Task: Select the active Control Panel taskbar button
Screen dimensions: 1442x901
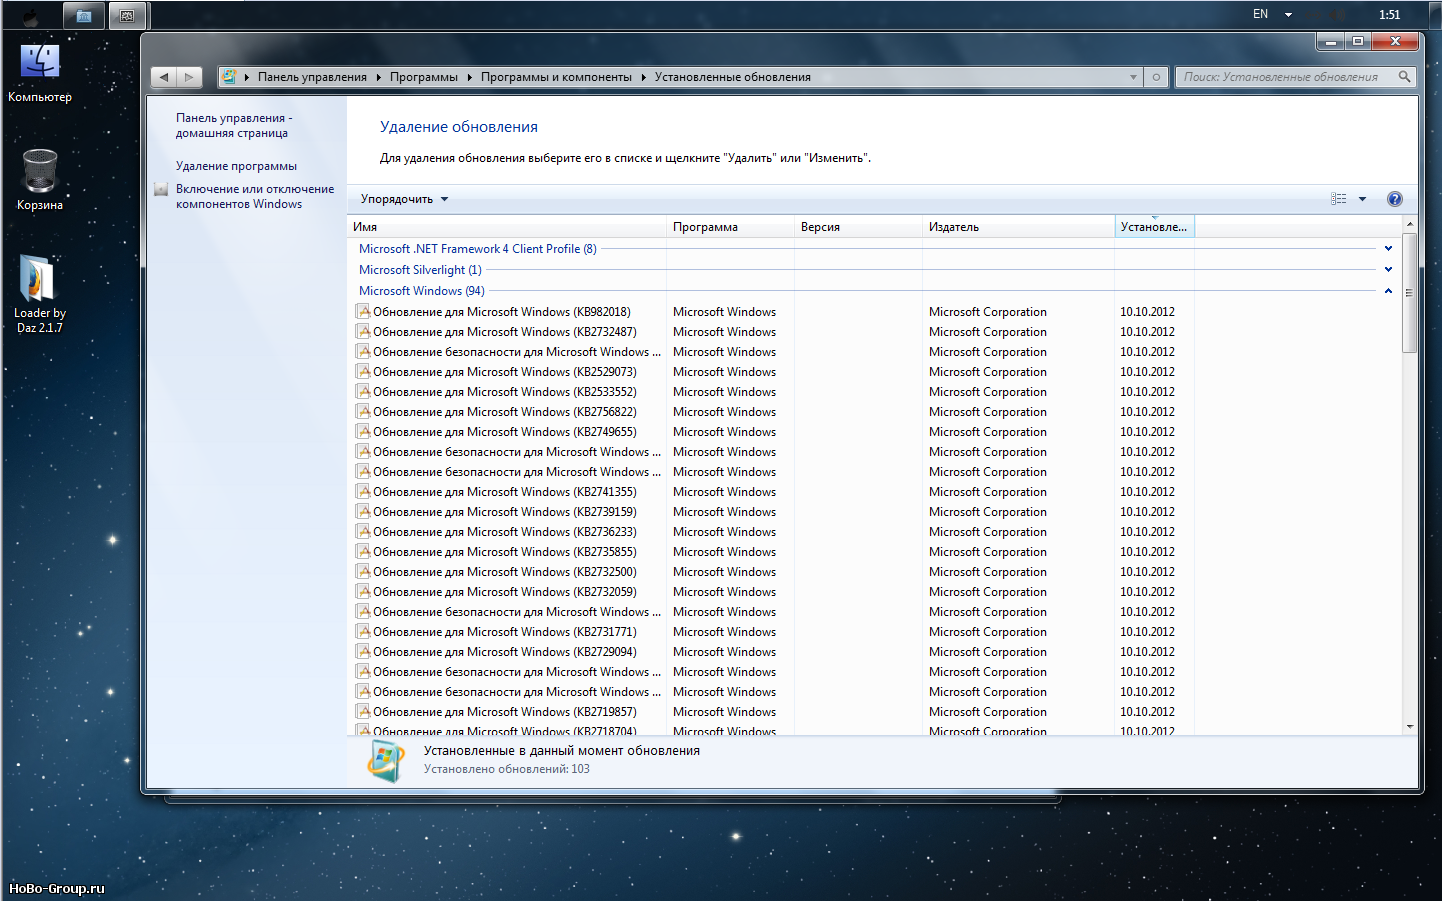Action: pyautogui.click(x=127, y=15)
